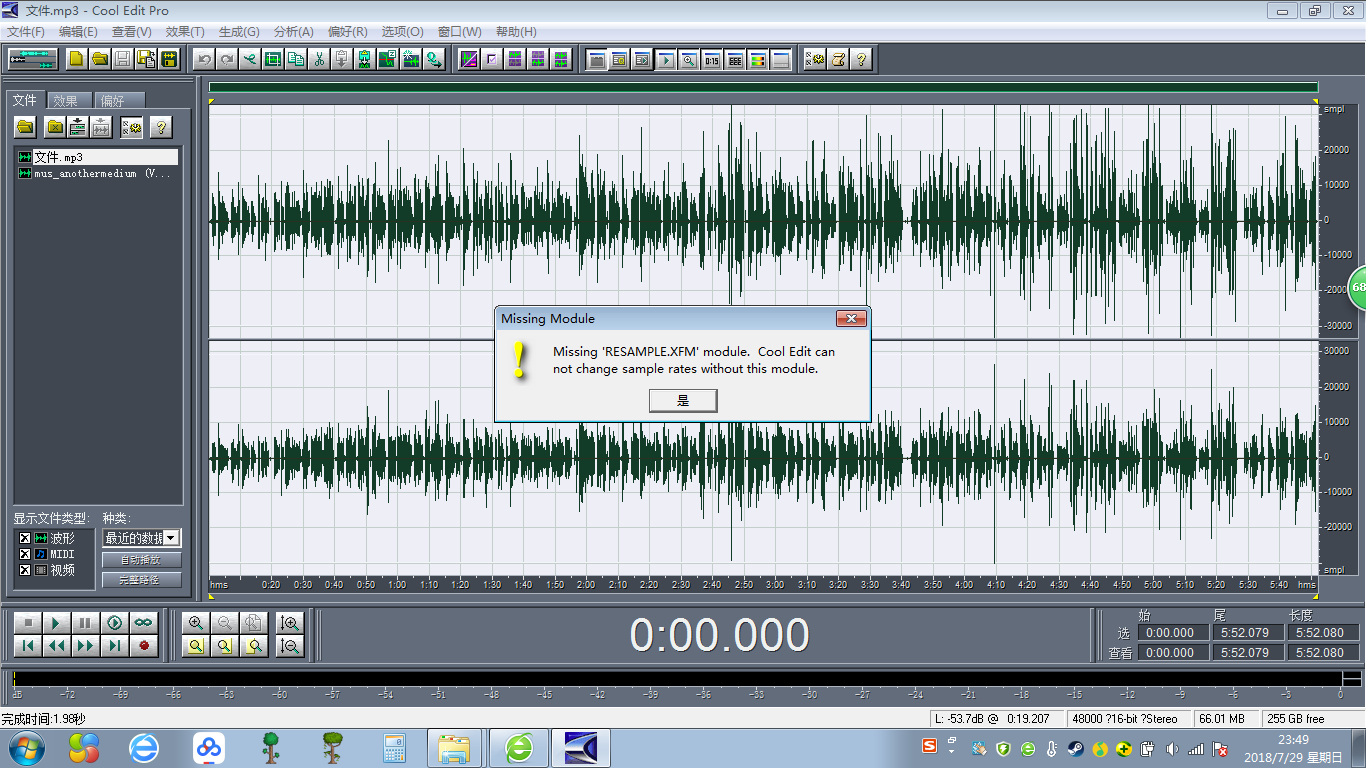Open file in the file panel folder icon
The image size is (1366, 768).
pyautogui.click(x=25, y=127)
